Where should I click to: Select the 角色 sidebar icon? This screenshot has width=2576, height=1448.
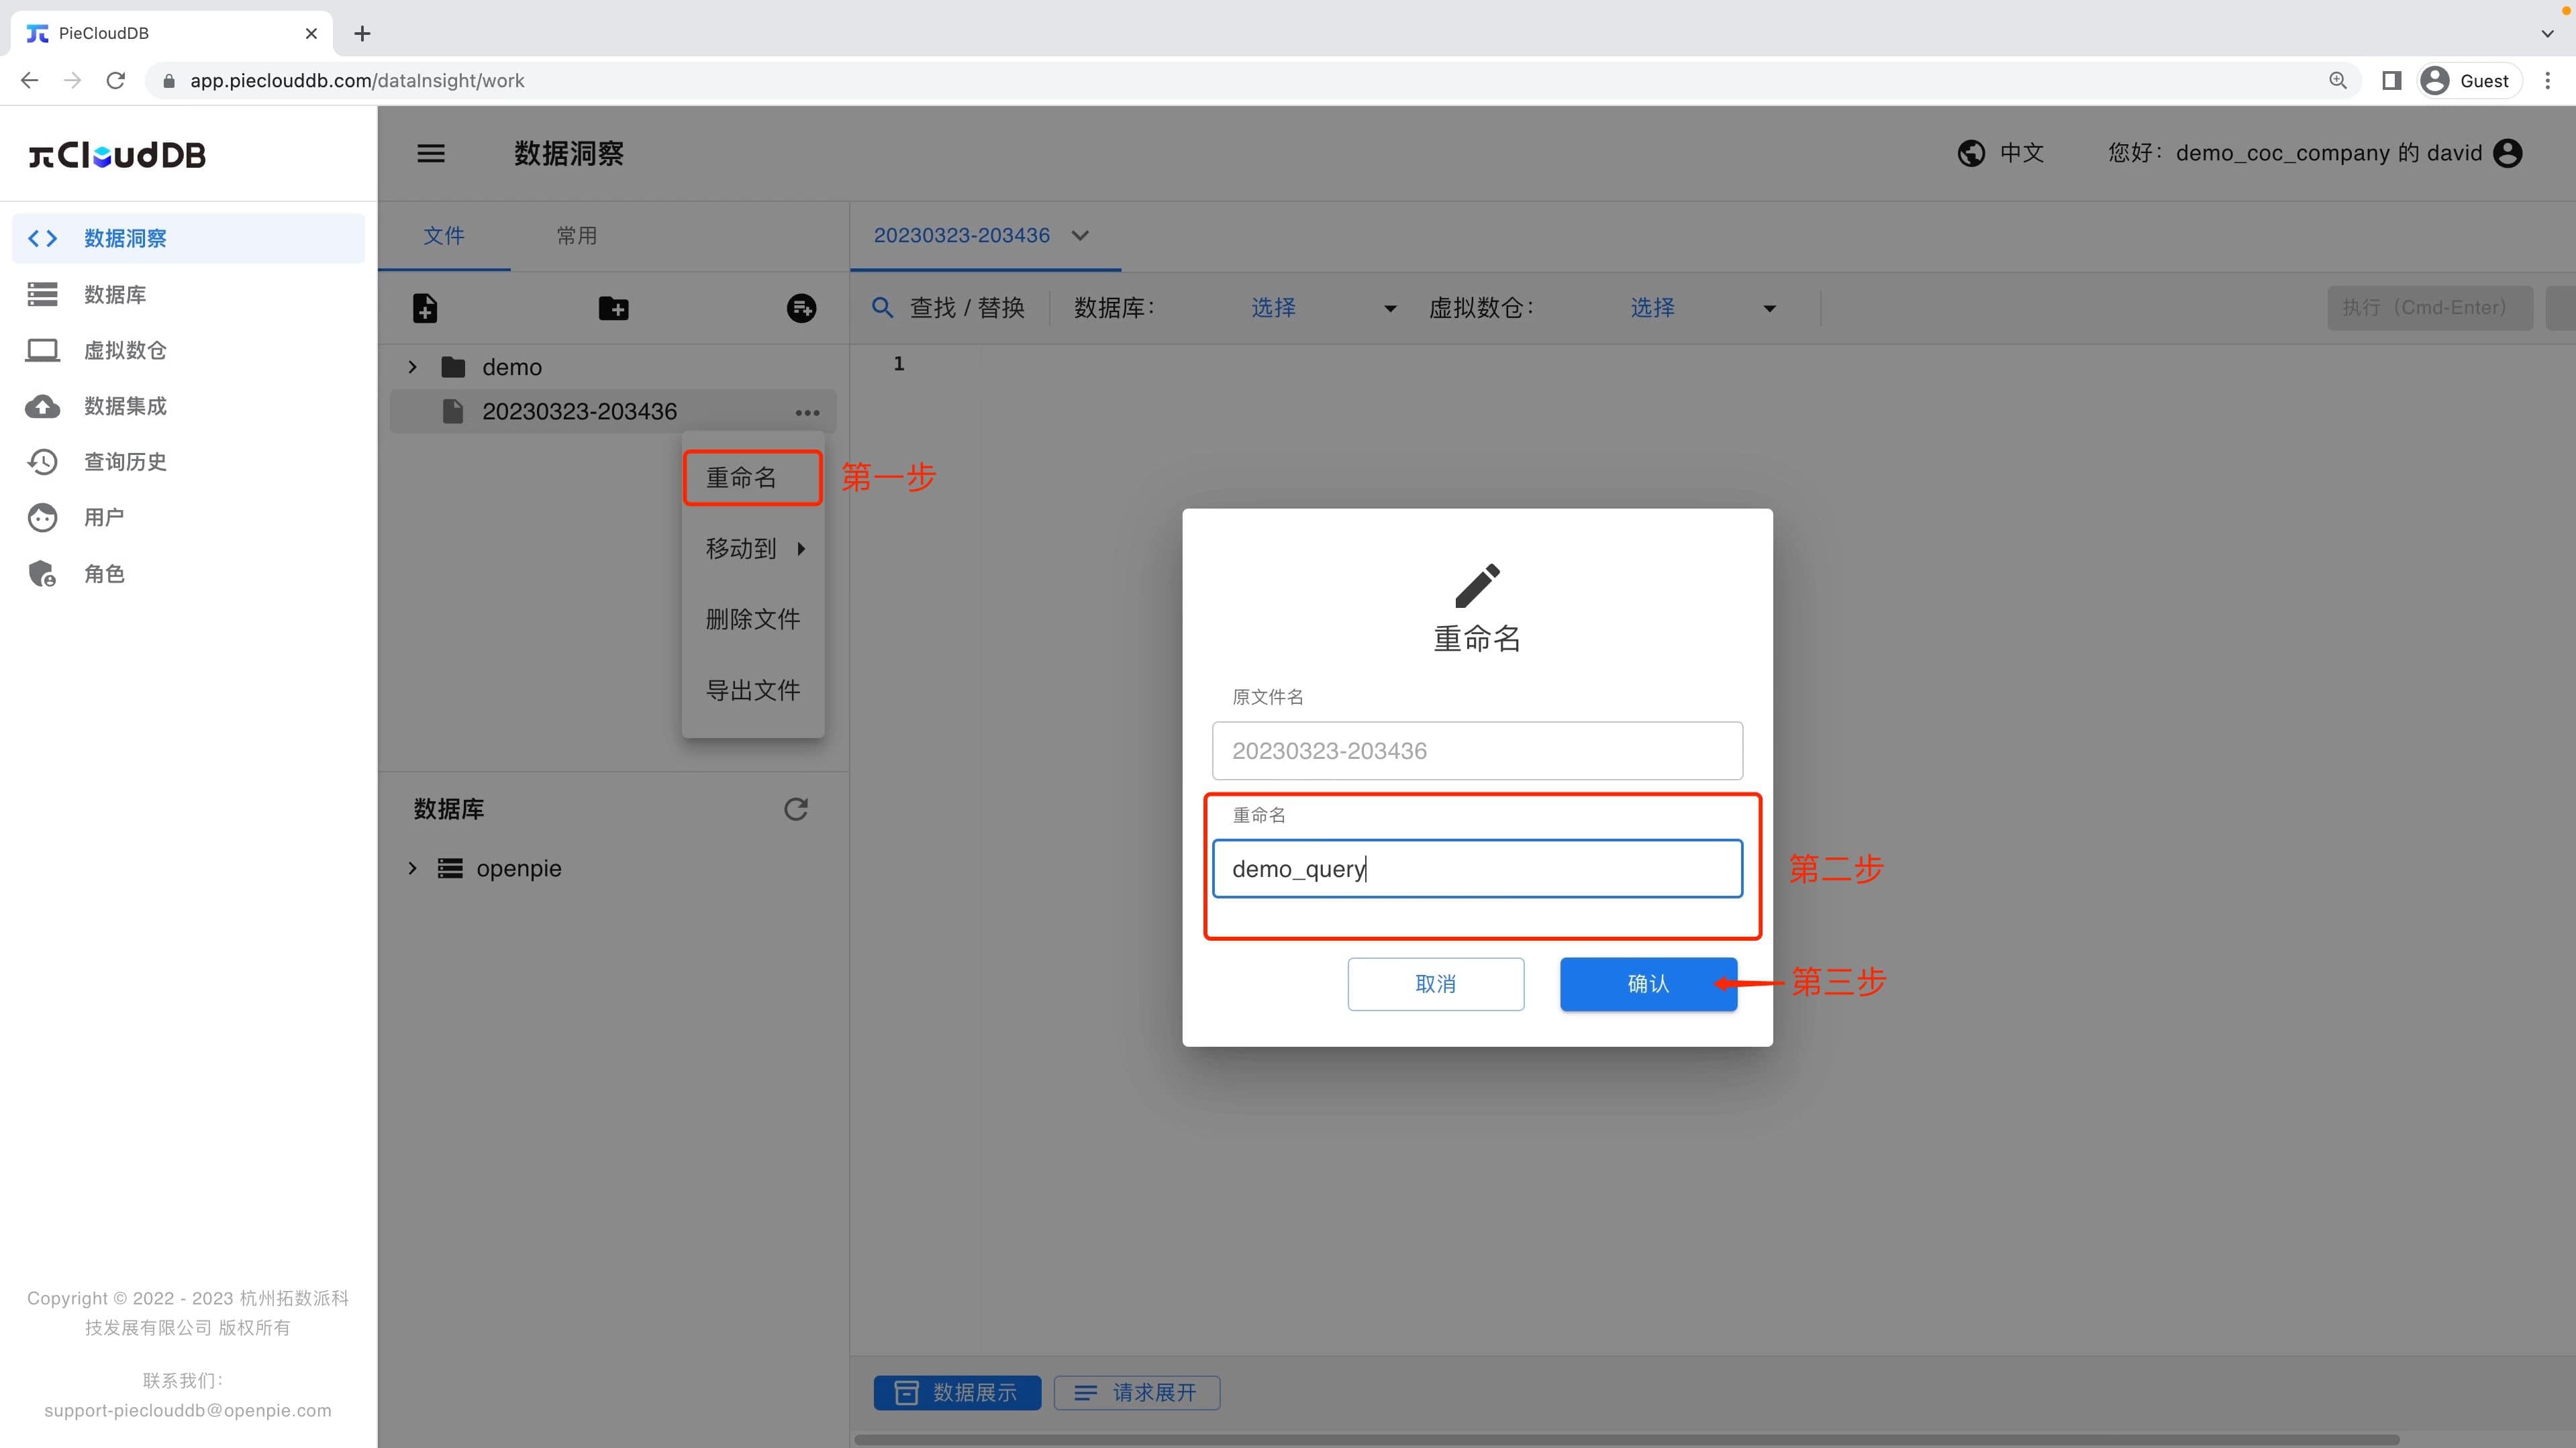point(42,573)
